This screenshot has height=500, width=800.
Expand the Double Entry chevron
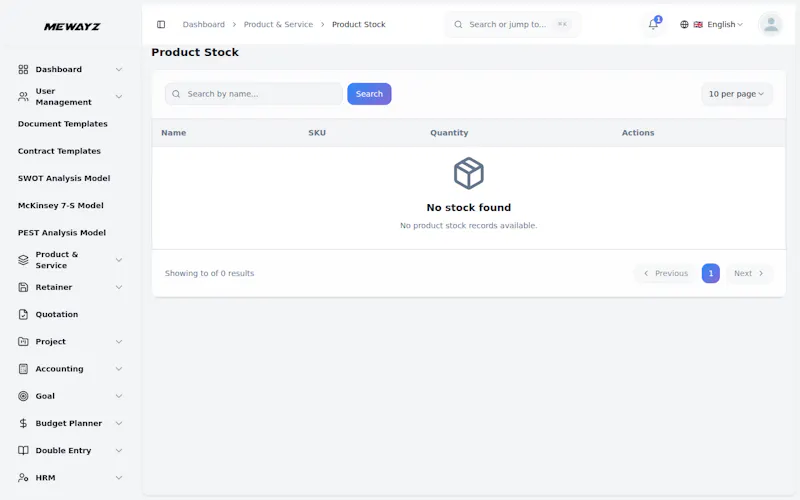click(119, 451)
